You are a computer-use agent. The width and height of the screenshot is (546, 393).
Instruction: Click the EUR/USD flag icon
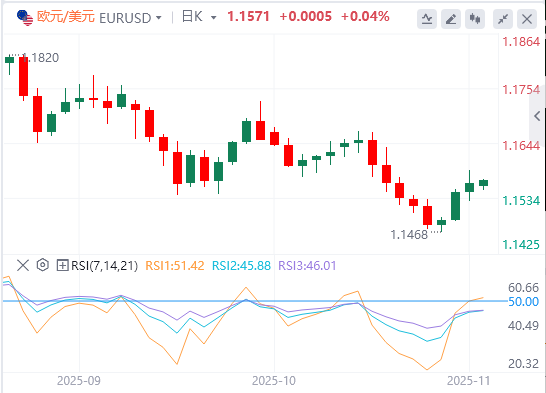pos(25,17)
